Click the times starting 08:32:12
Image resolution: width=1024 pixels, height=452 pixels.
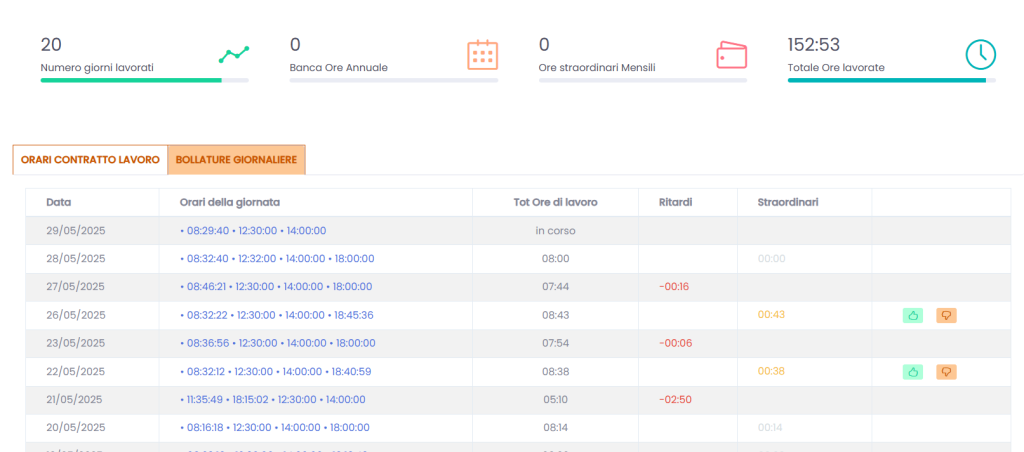(x=276, y=372)
